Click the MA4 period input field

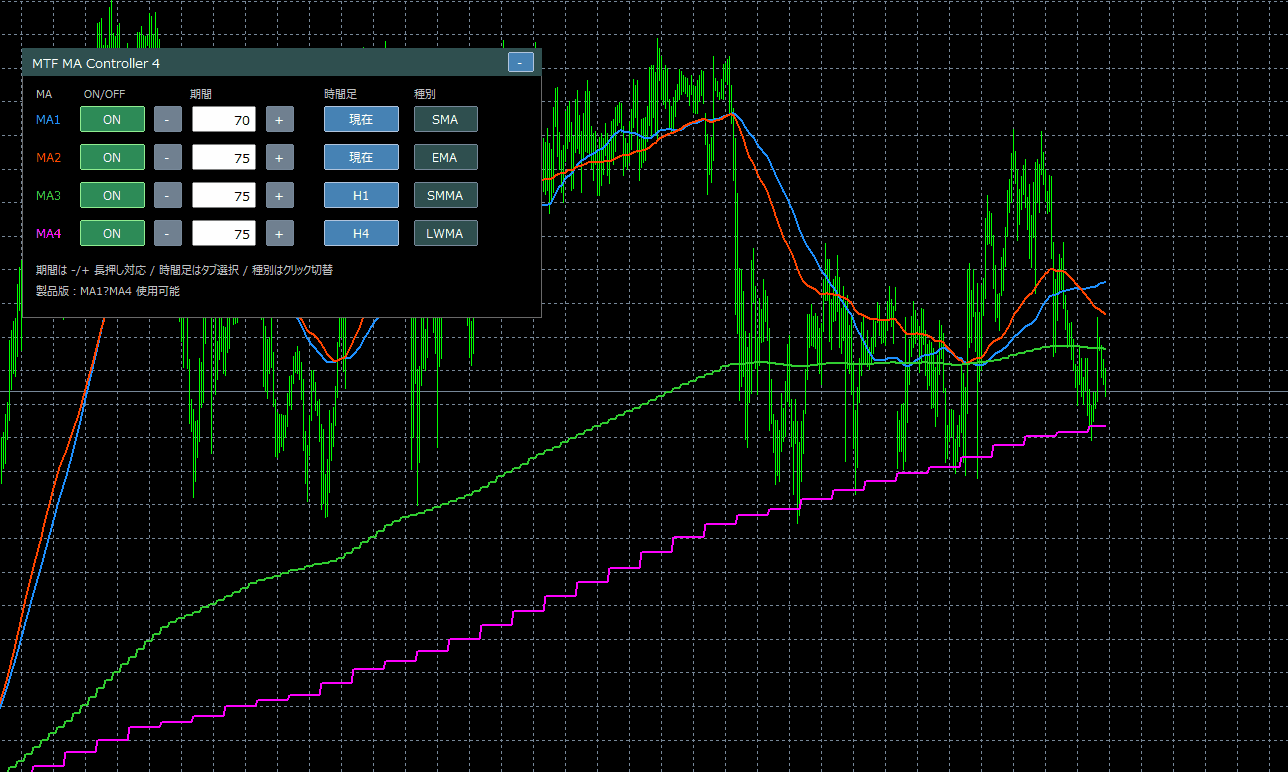pyautogui.click(x=224, y=233)
